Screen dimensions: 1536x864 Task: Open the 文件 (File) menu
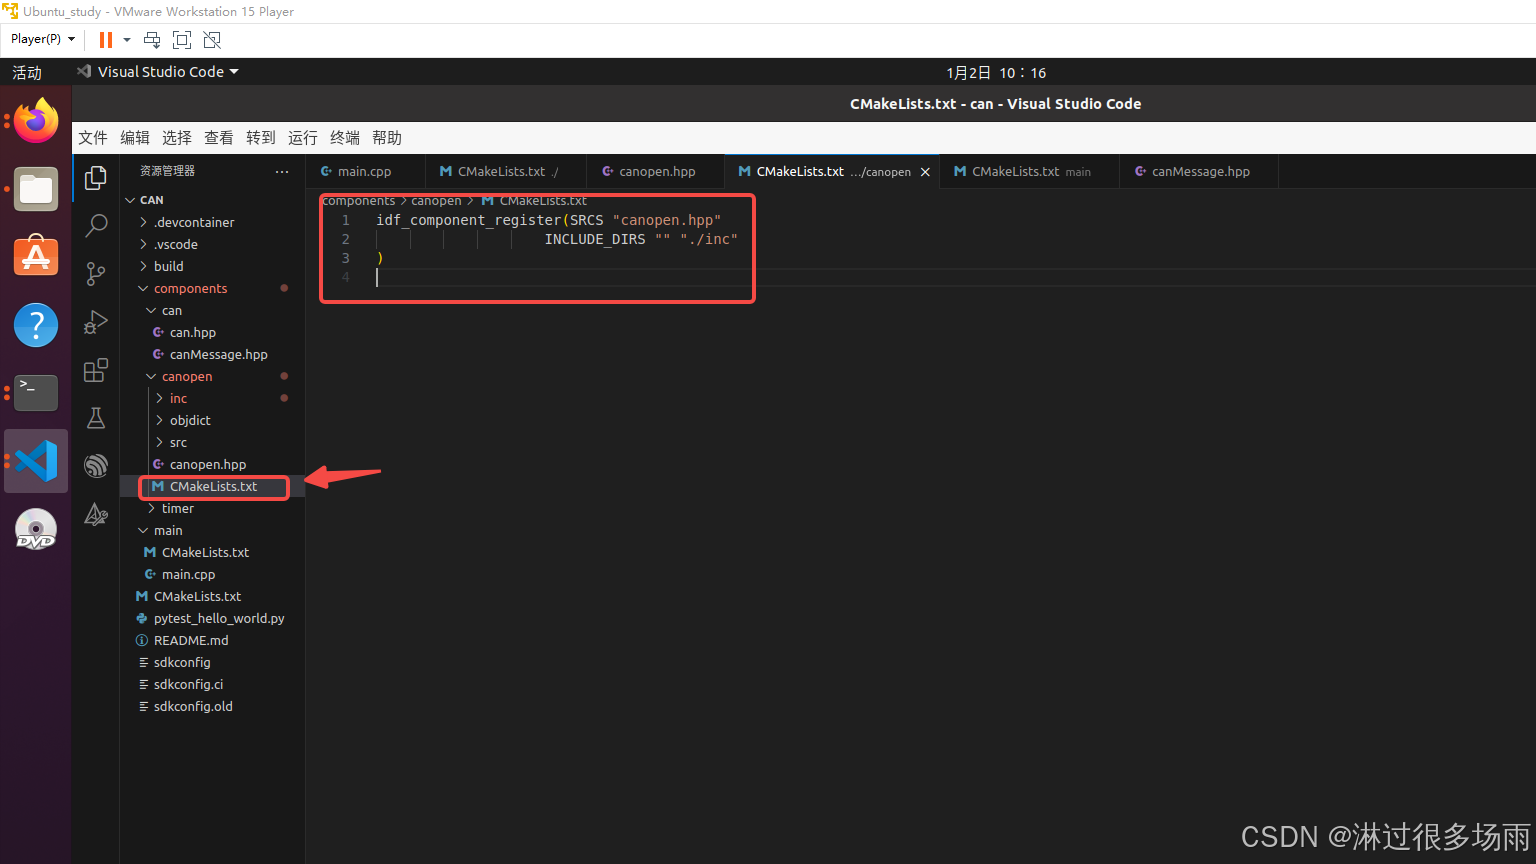point(93,138)
